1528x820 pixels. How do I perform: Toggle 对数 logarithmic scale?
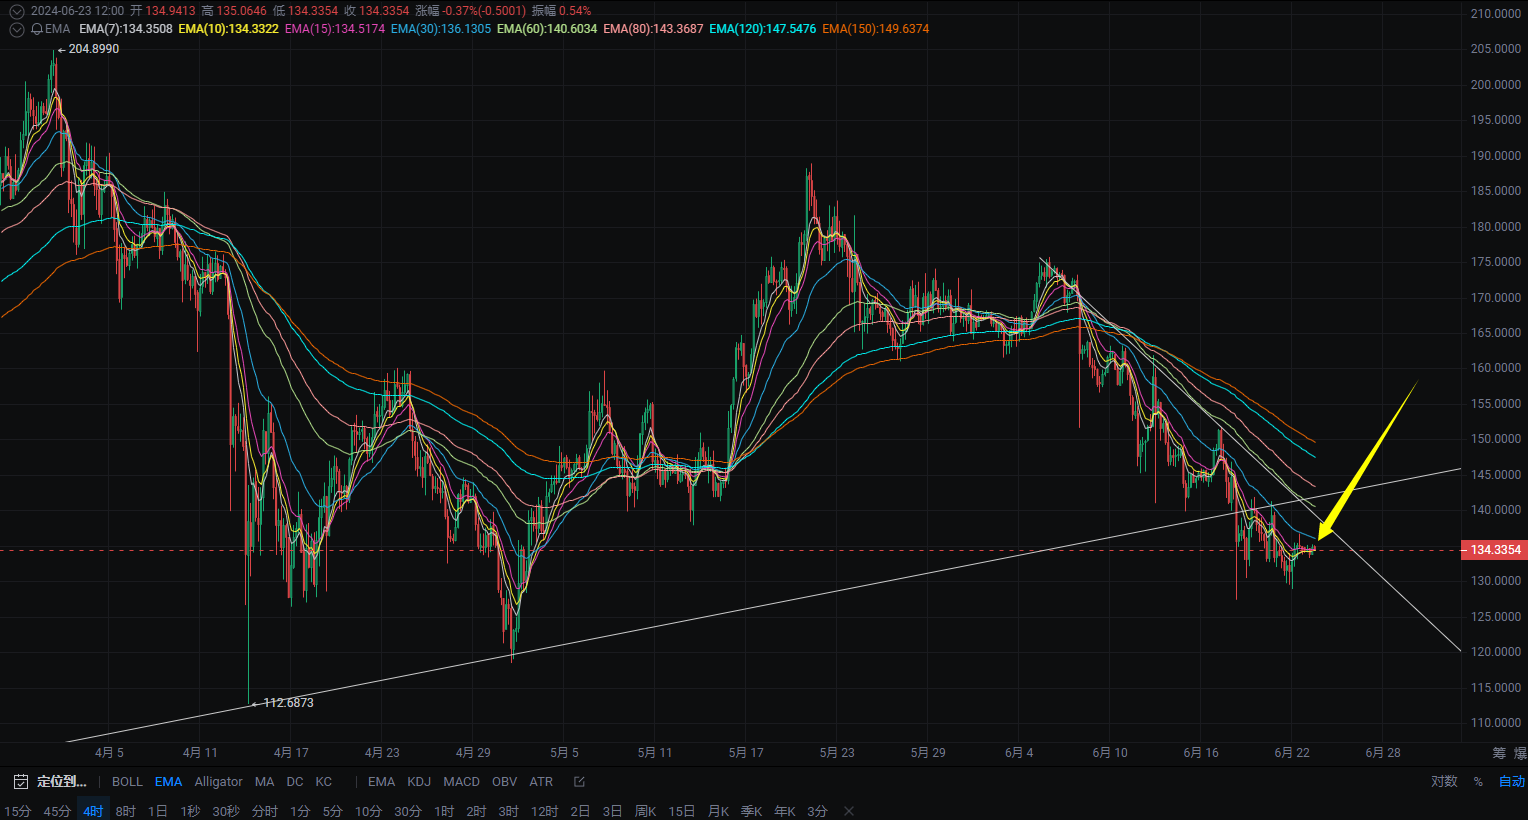click(x=1444, y=782)
